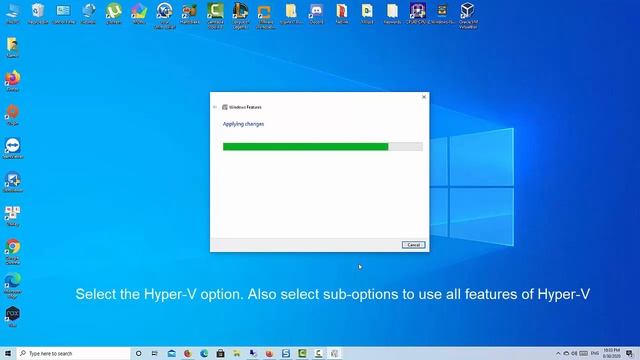Launch the Nox player desktop shortcut
The height and width of the screenshot is (360, 640).
(13, 316)
